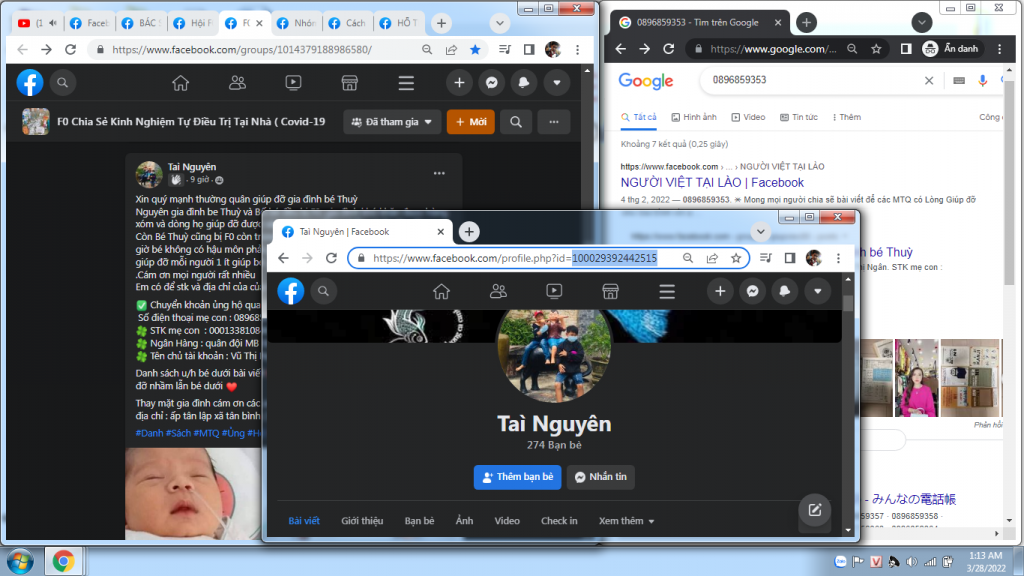
Task: Toggle the side panel in the Google window
Action: [x=905, y=49]
